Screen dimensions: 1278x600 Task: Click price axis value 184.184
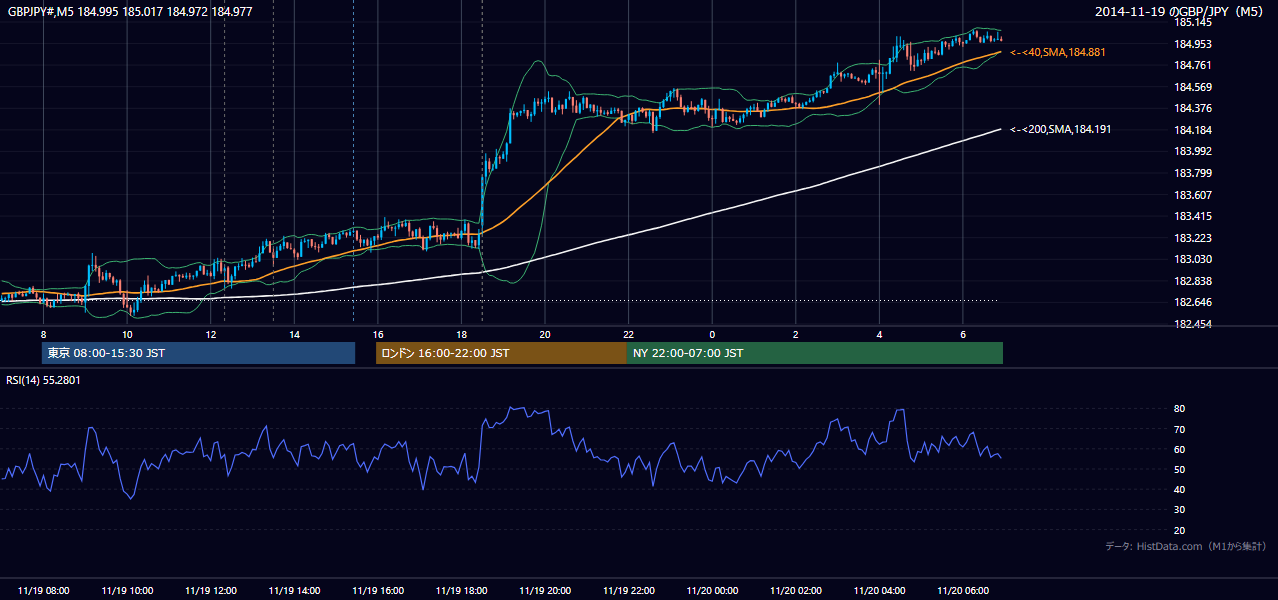pyautogui.click(x=1193, y=131)
